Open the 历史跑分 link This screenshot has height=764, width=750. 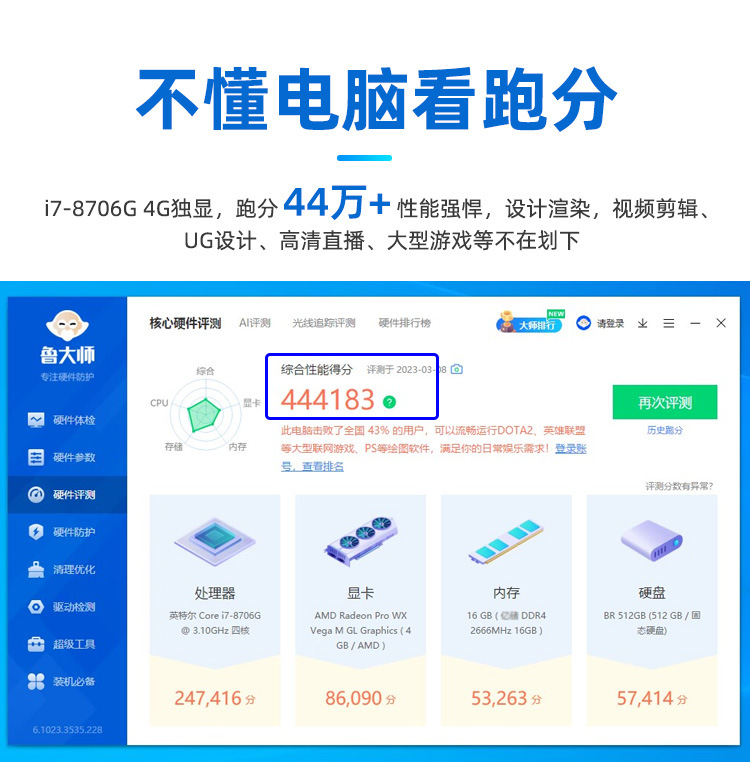pyautogui.click(x=665, y=430)
